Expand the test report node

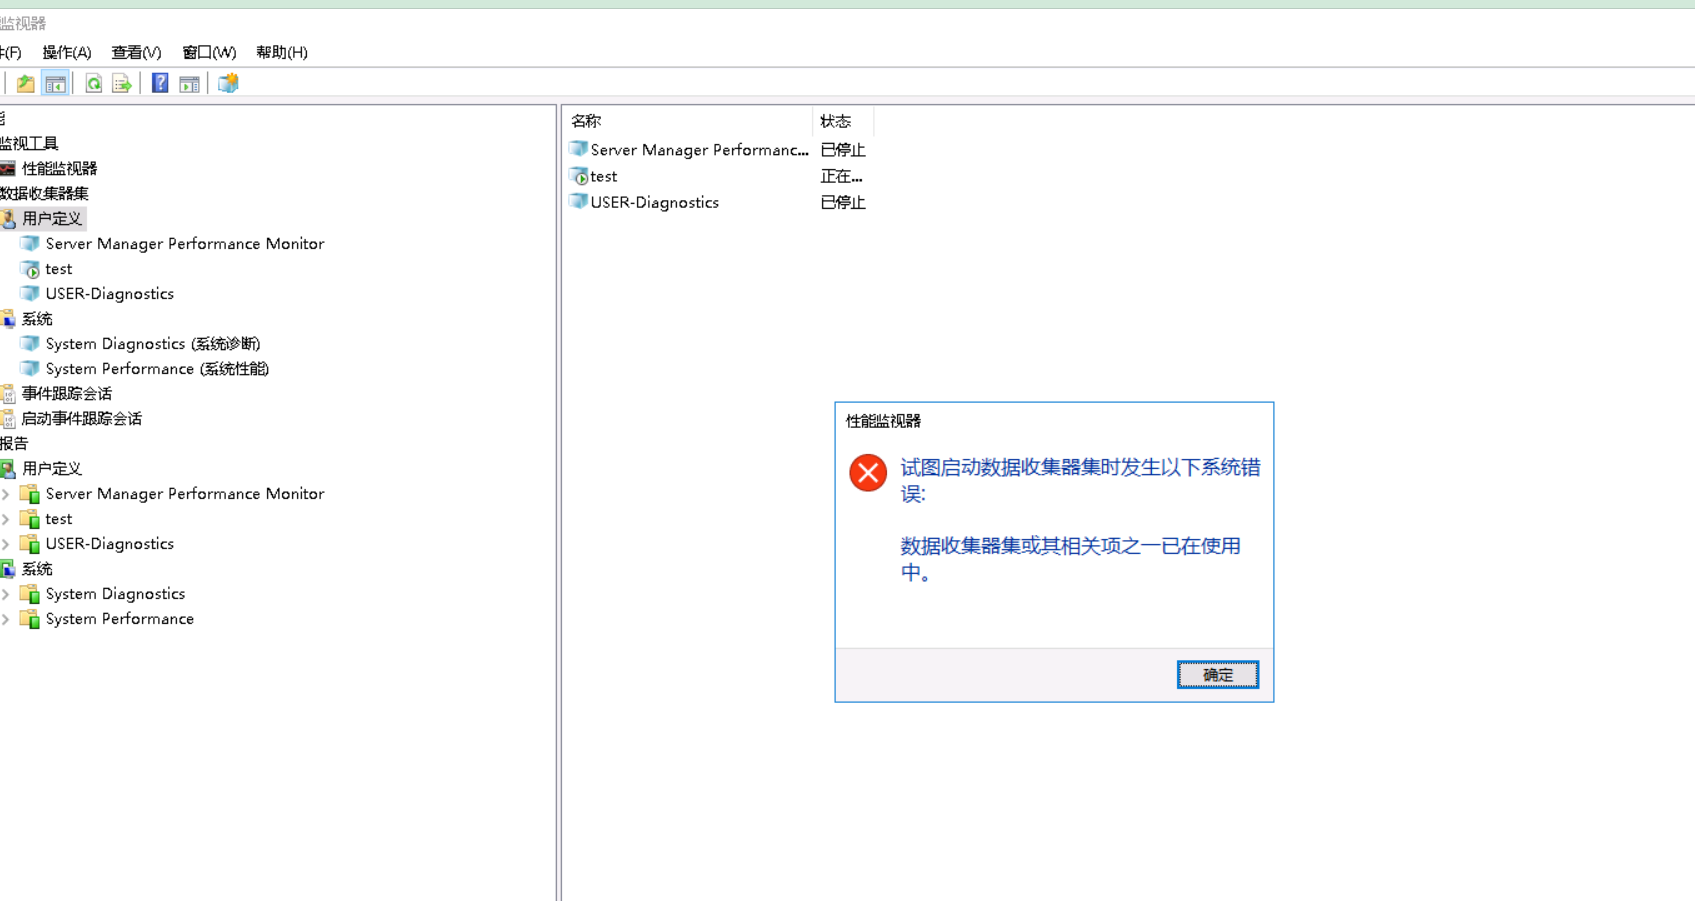point(6,518)
